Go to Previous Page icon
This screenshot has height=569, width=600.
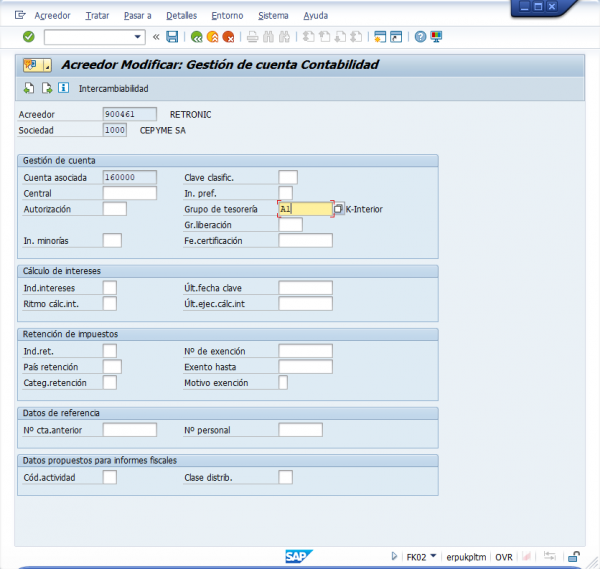click(x=324, y=37)
